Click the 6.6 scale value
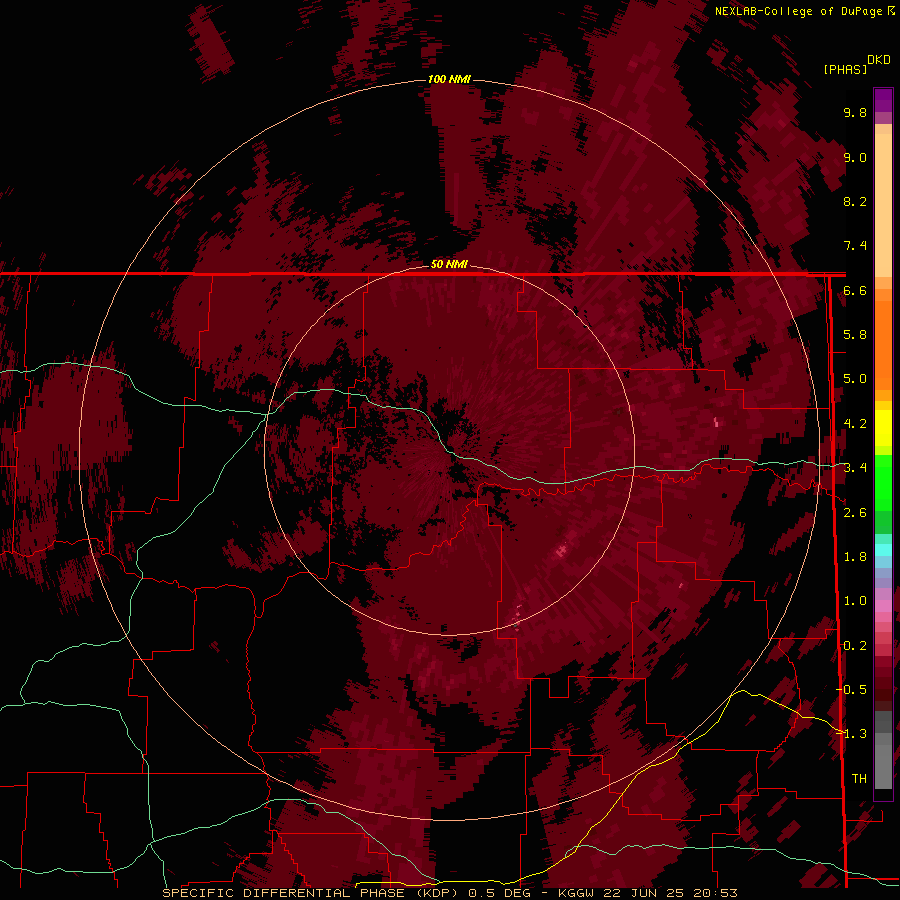Screen dimensions: 900x900 pyautogui.click(x=855, y=290)
